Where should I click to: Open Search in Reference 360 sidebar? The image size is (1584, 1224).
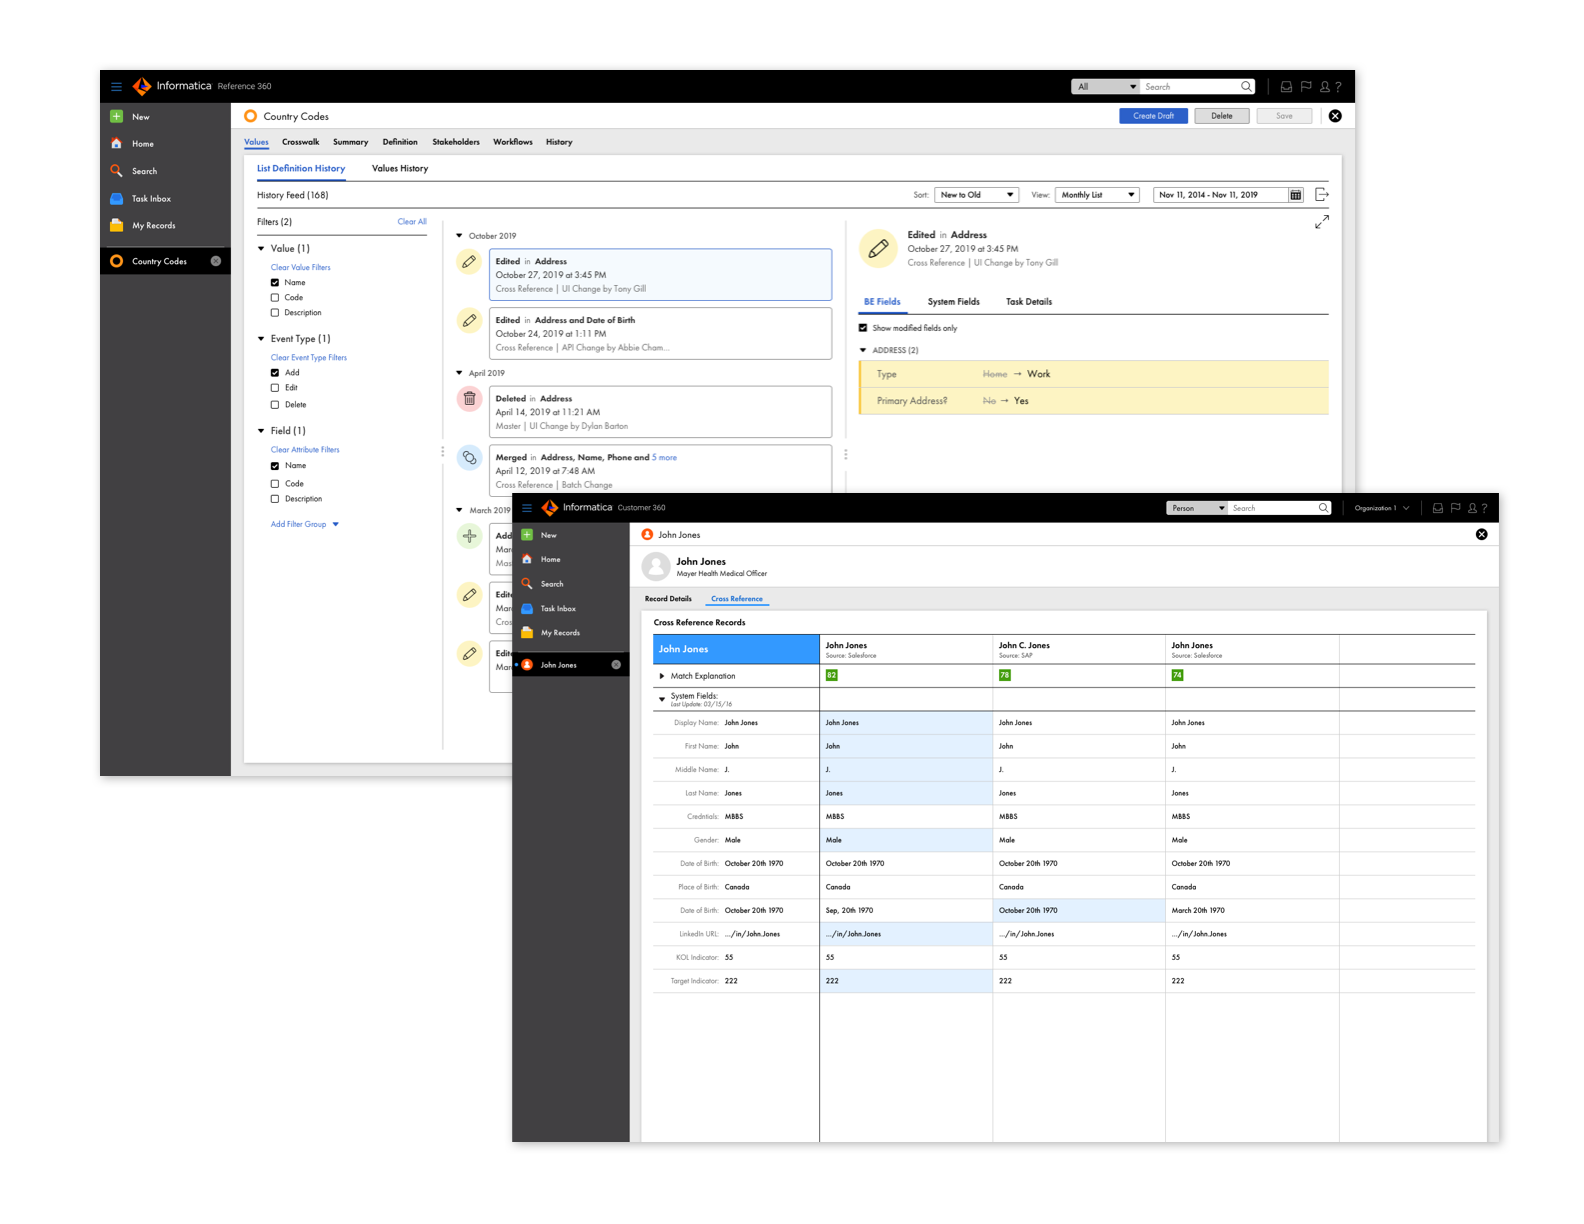[x=144, y=171]
